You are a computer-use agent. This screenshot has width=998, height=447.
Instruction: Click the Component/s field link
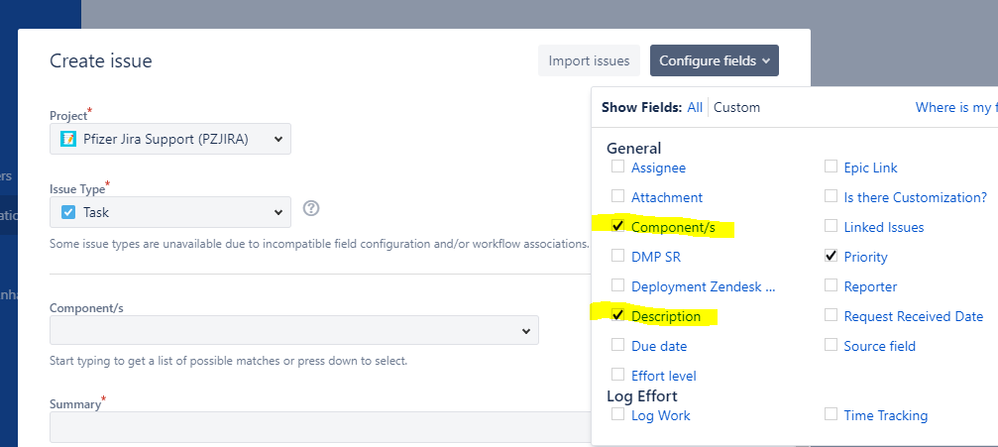673,227
